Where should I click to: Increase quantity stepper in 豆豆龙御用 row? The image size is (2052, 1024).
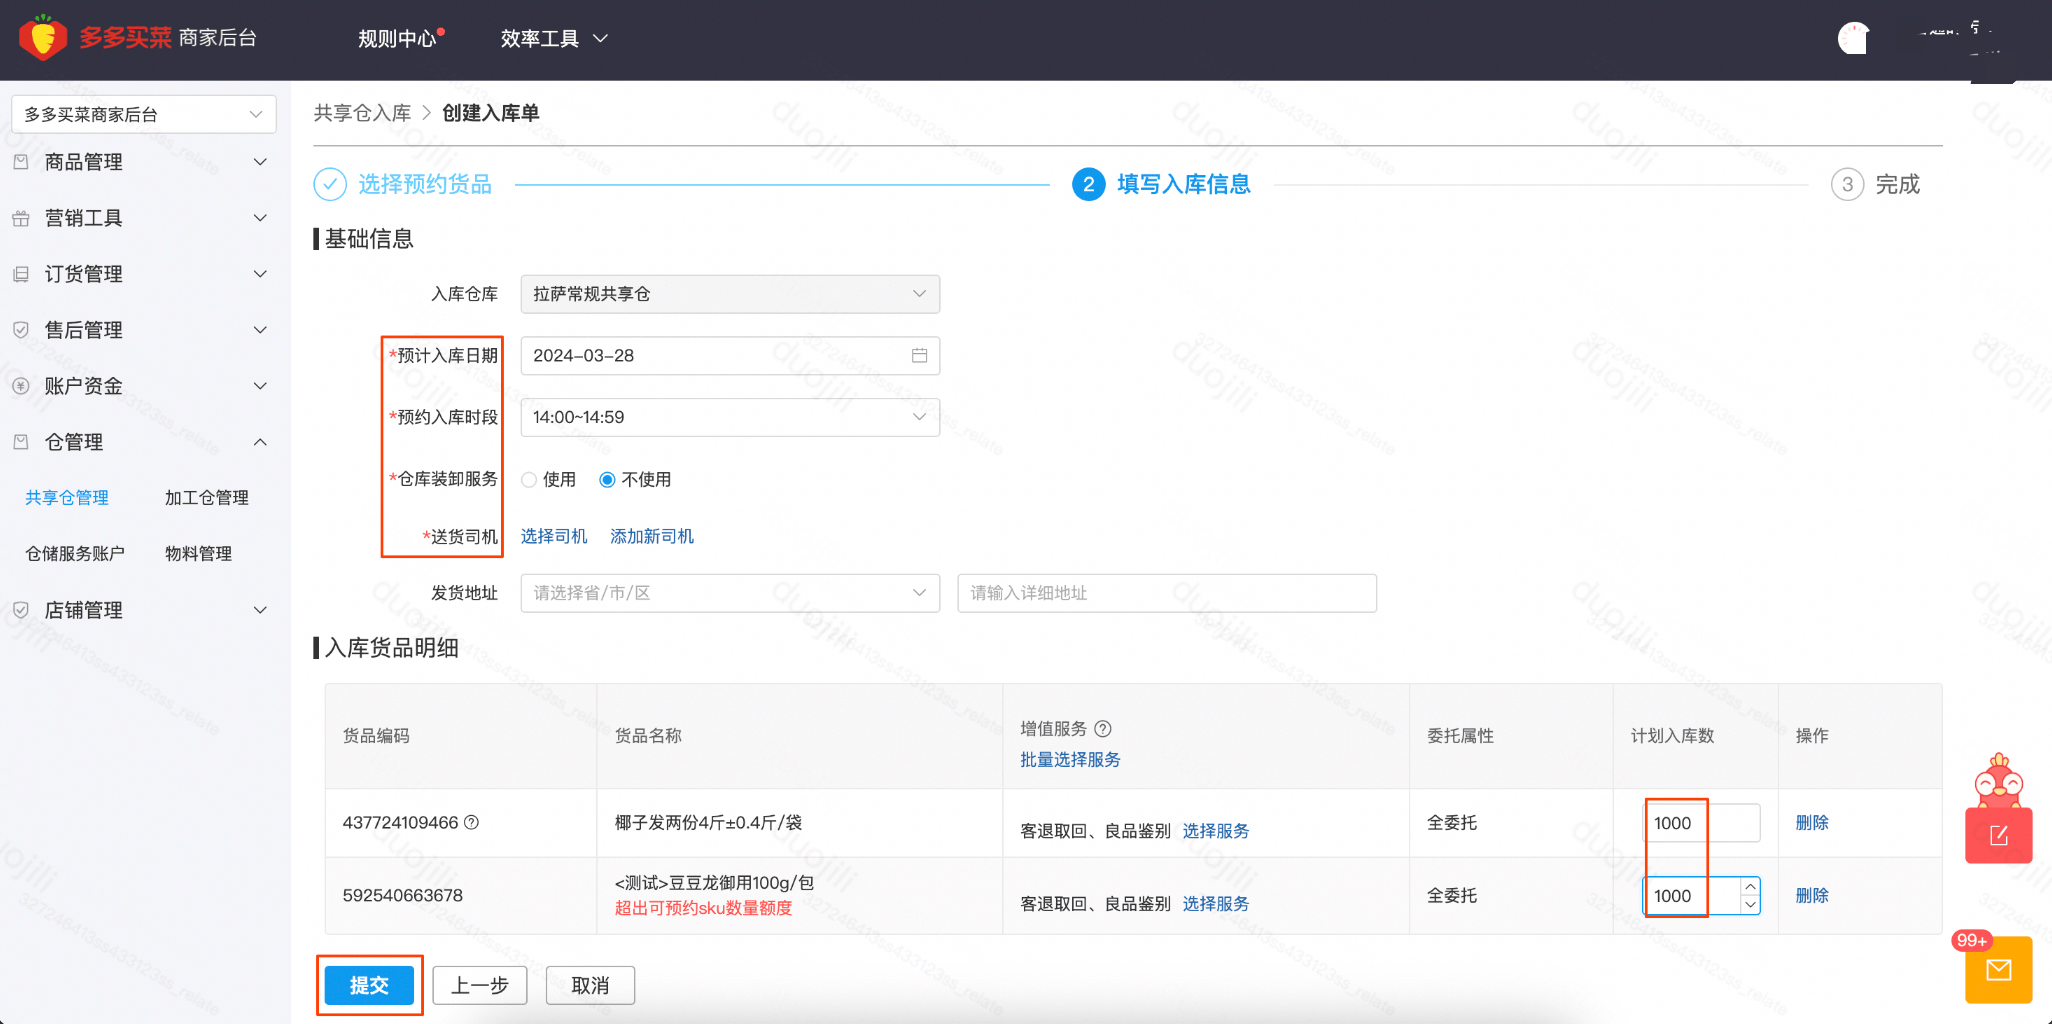(1750, 887)
